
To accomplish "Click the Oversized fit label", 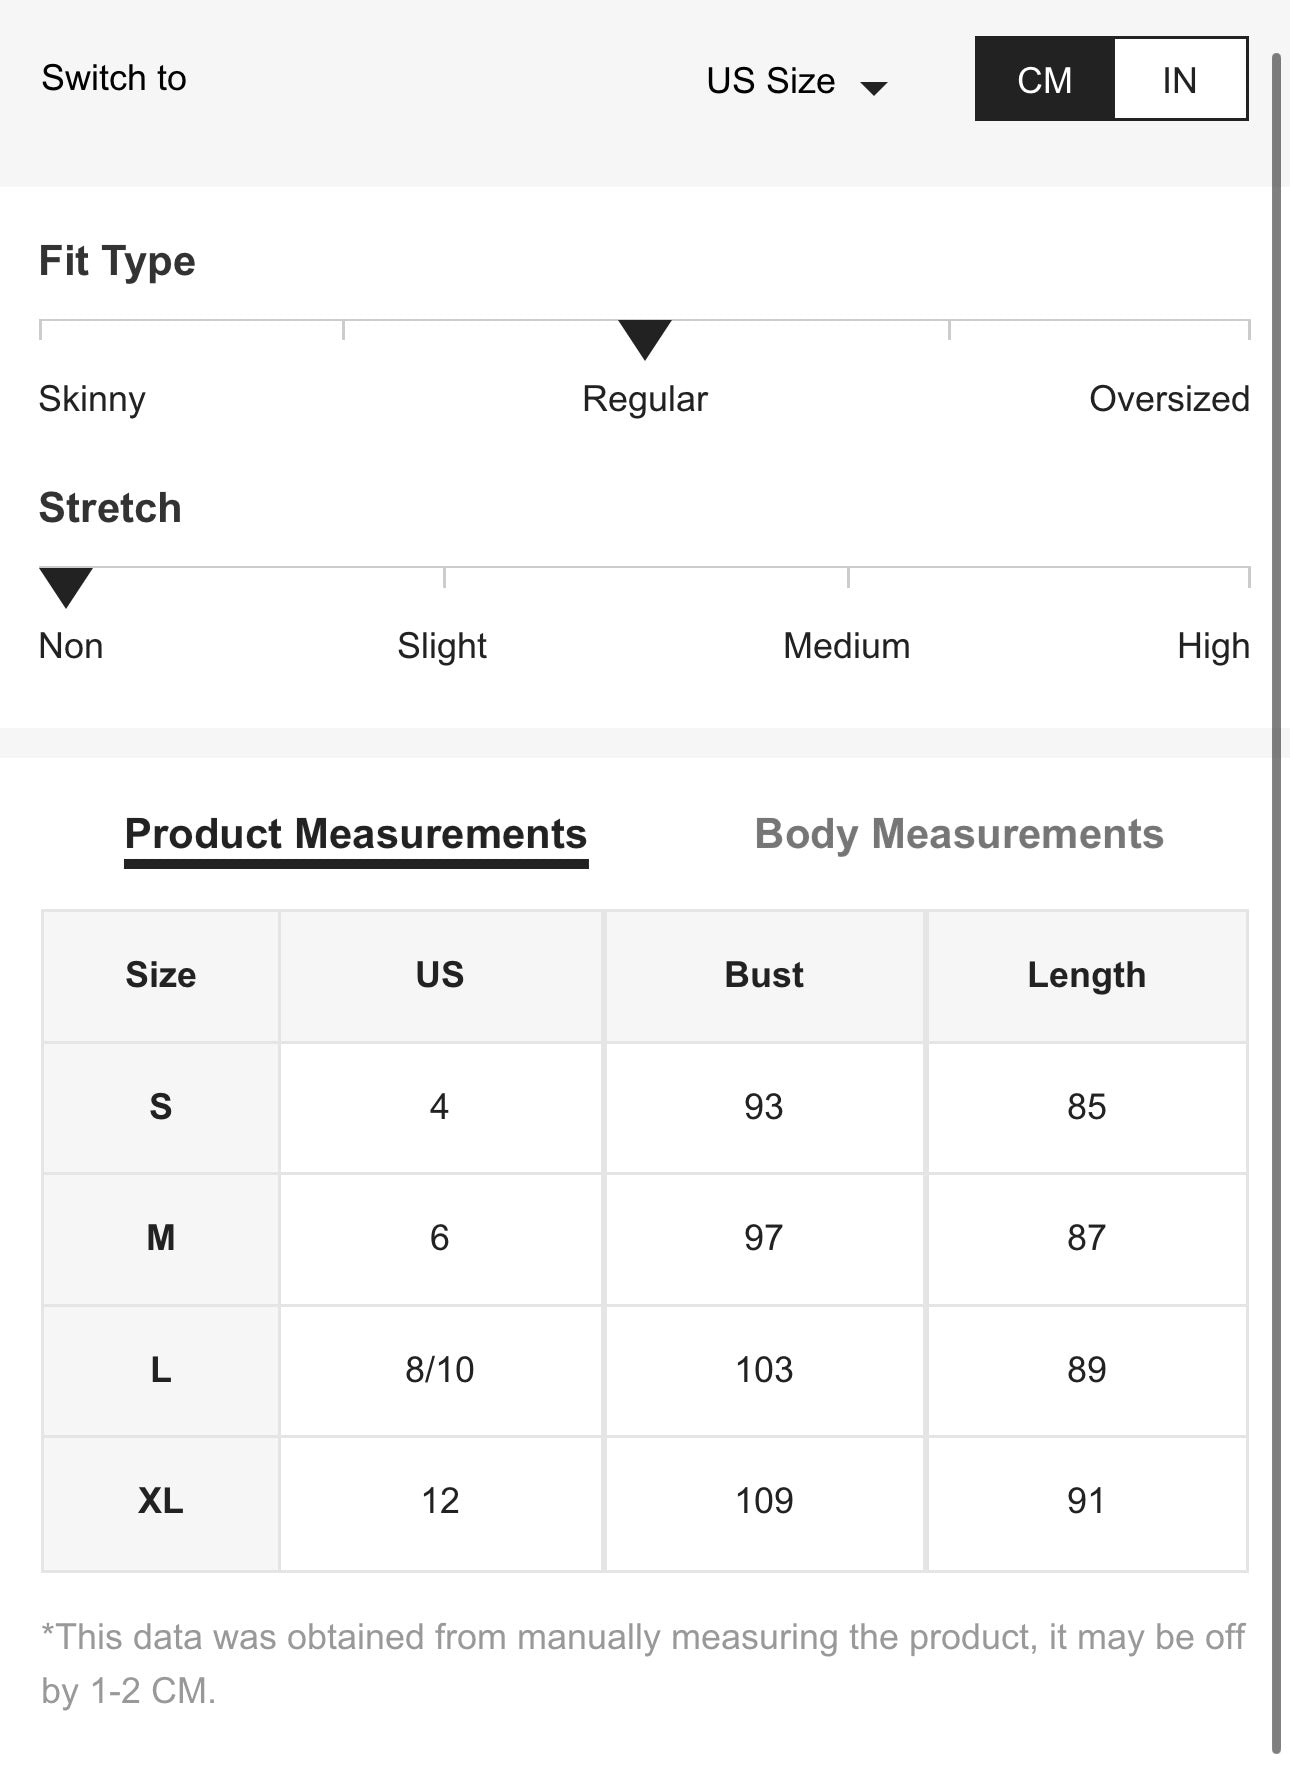I will [x=1168, y=399].
